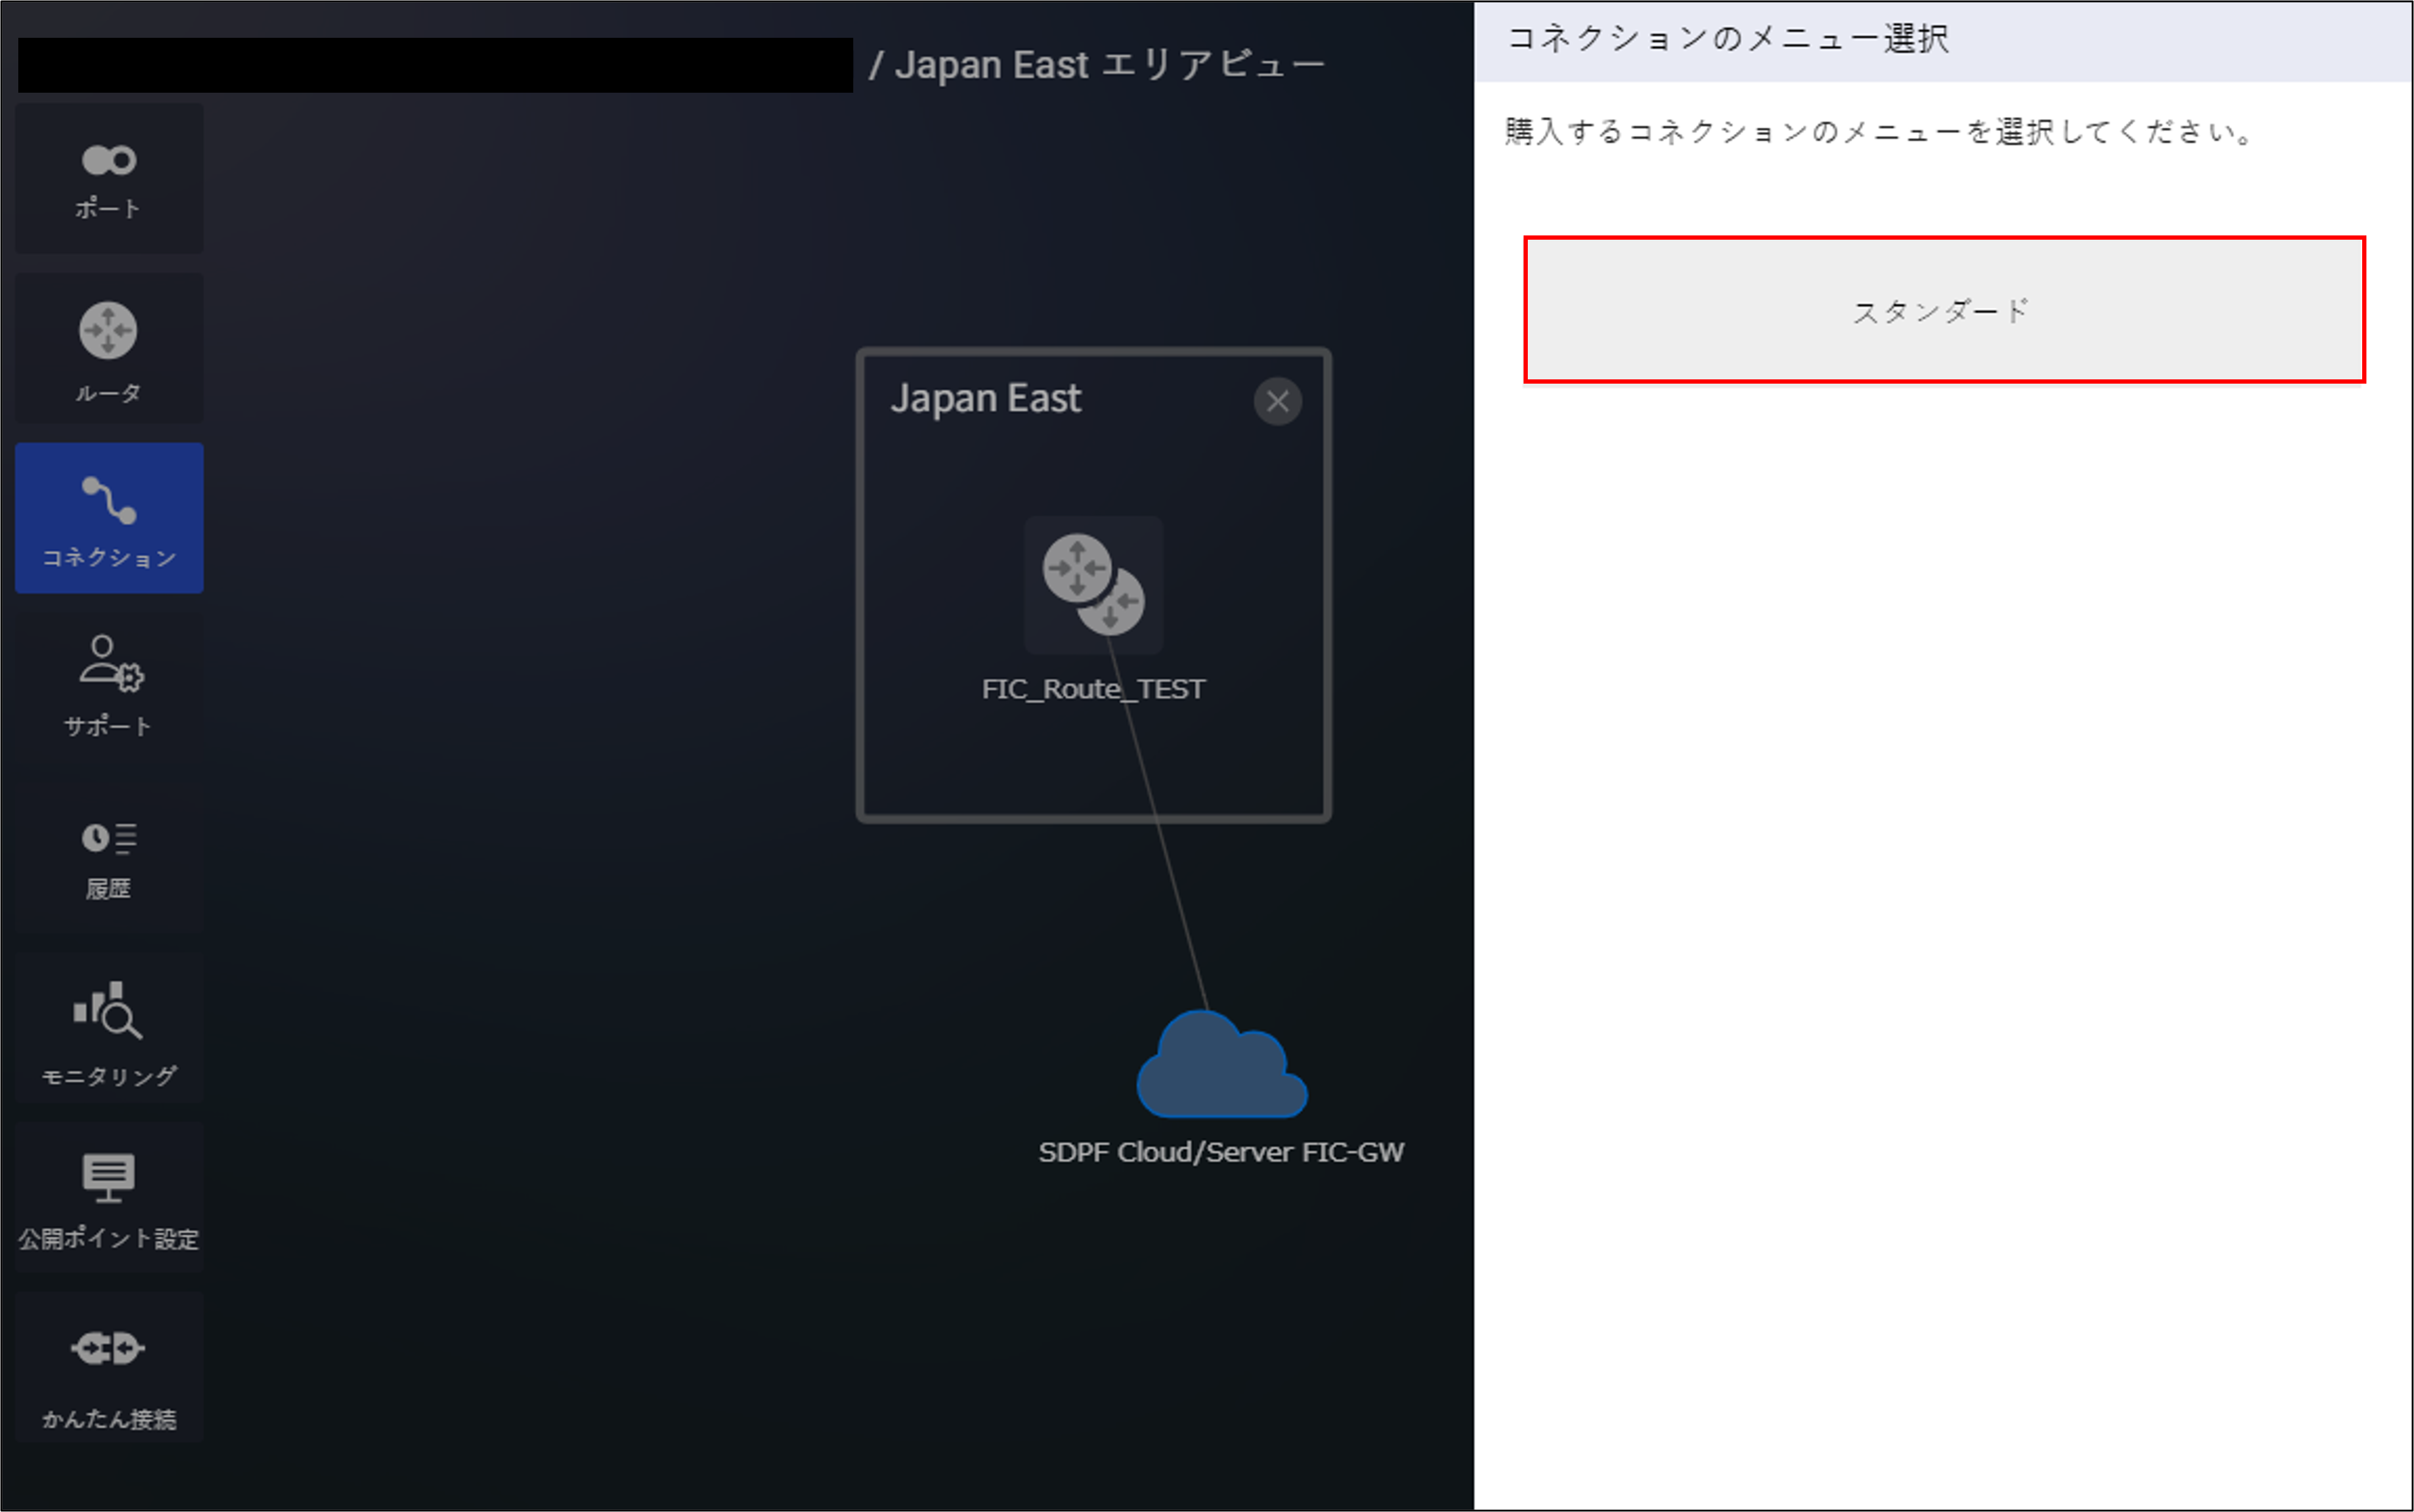
Task: Open the 公開ポイント設定 sidebar menu
Action: [109, 1197]
